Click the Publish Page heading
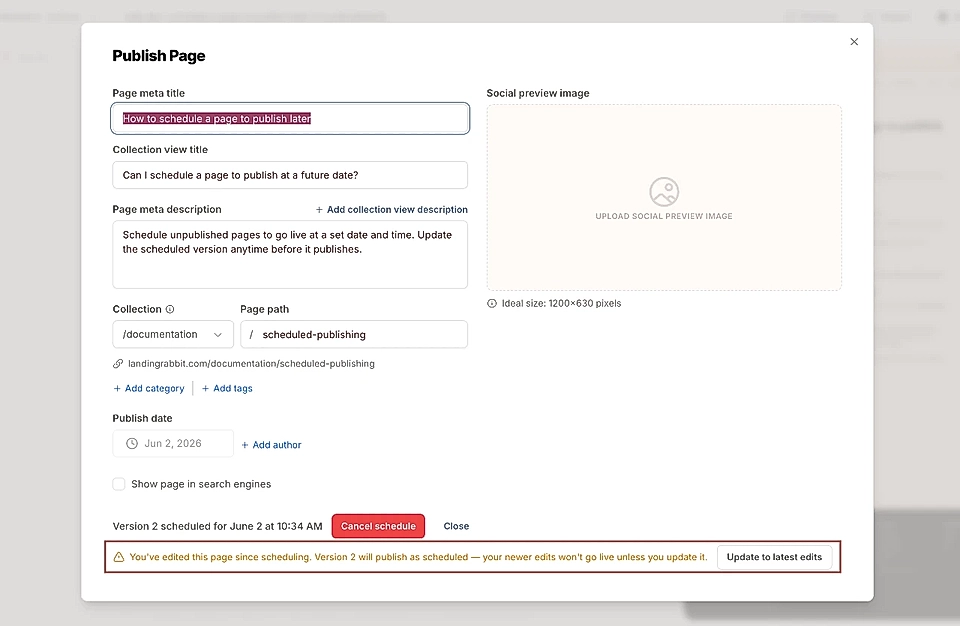Image resolution: width=960 pixels, height=626 pixels. [x=159, y=56]
